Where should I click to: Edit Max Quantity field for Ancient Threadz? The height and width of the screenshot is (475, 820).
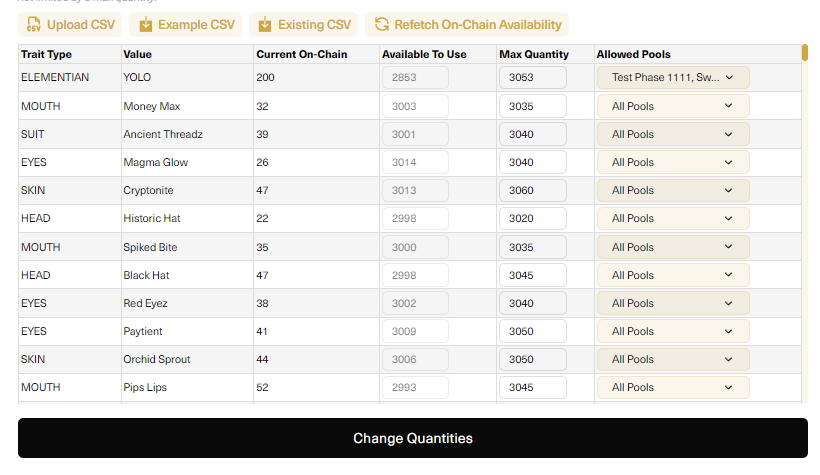pyautogui.click(x=533, y=134)
